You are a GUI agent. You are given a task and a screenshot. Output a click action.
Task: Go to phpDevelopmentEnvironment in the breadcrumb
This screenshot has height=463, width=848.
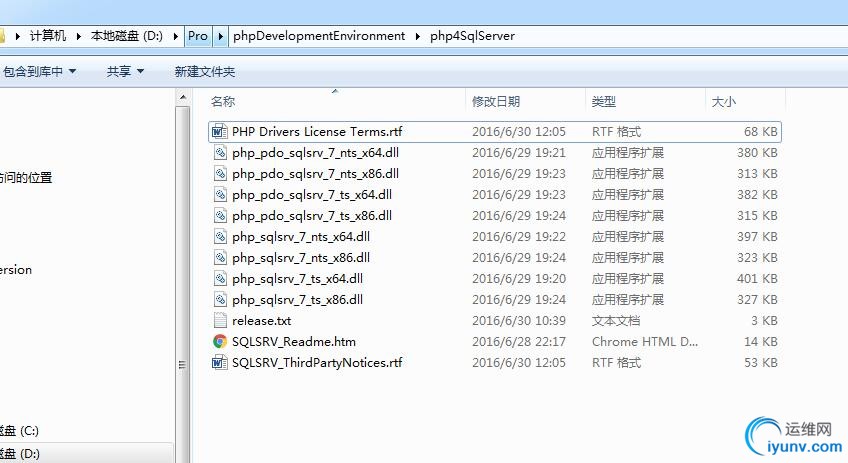point(319,36)
